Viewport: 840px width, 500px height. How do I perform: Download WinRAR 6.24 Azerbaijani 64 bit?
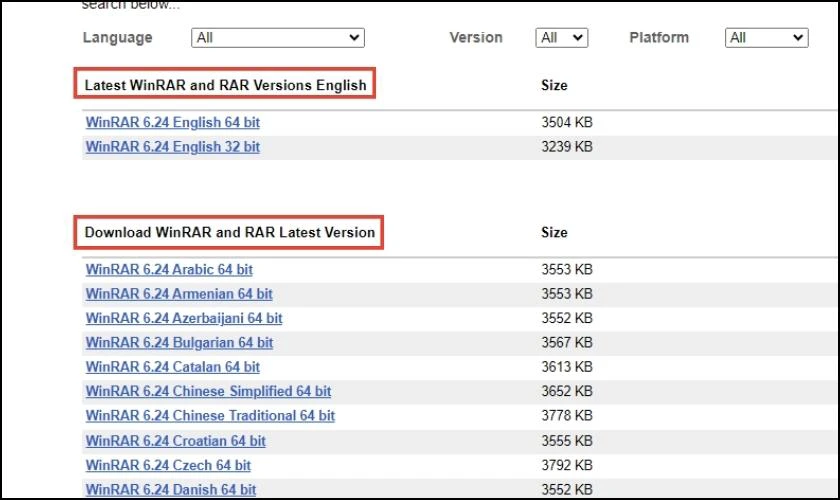(184, 318)
